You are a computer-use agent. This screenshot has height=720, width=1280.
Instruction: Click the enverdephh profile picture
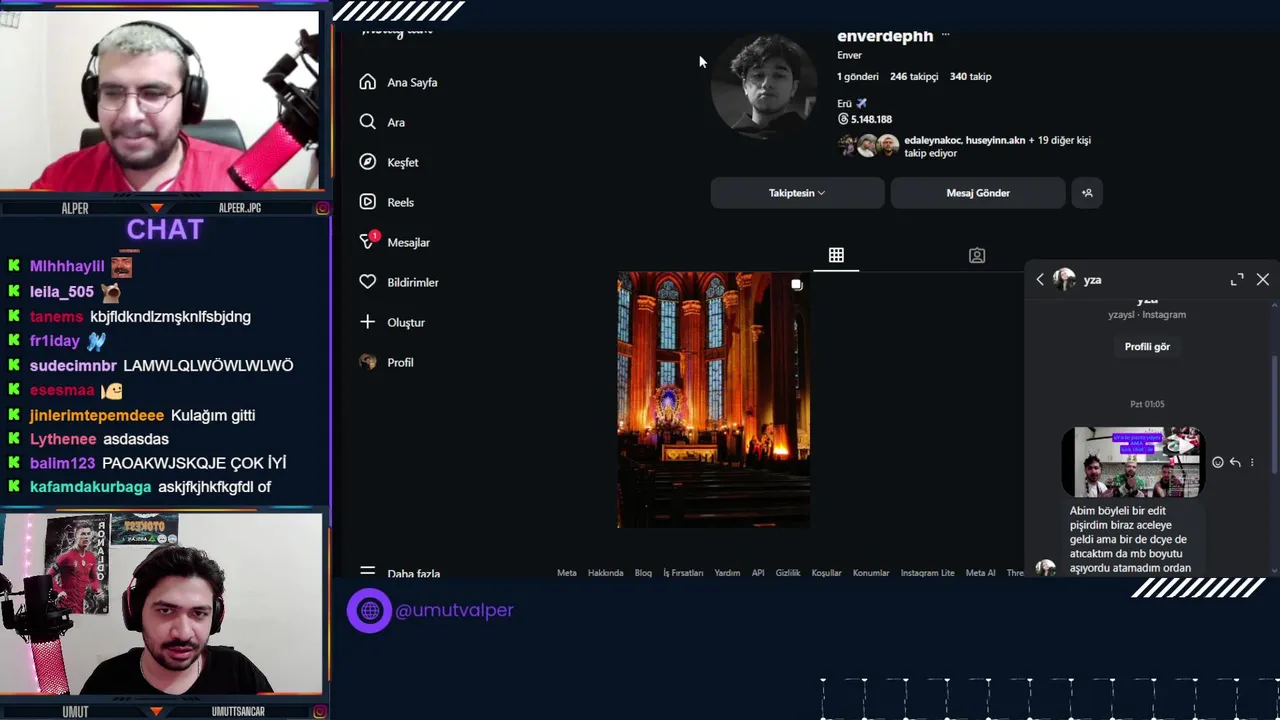click(x=764, y=85)
